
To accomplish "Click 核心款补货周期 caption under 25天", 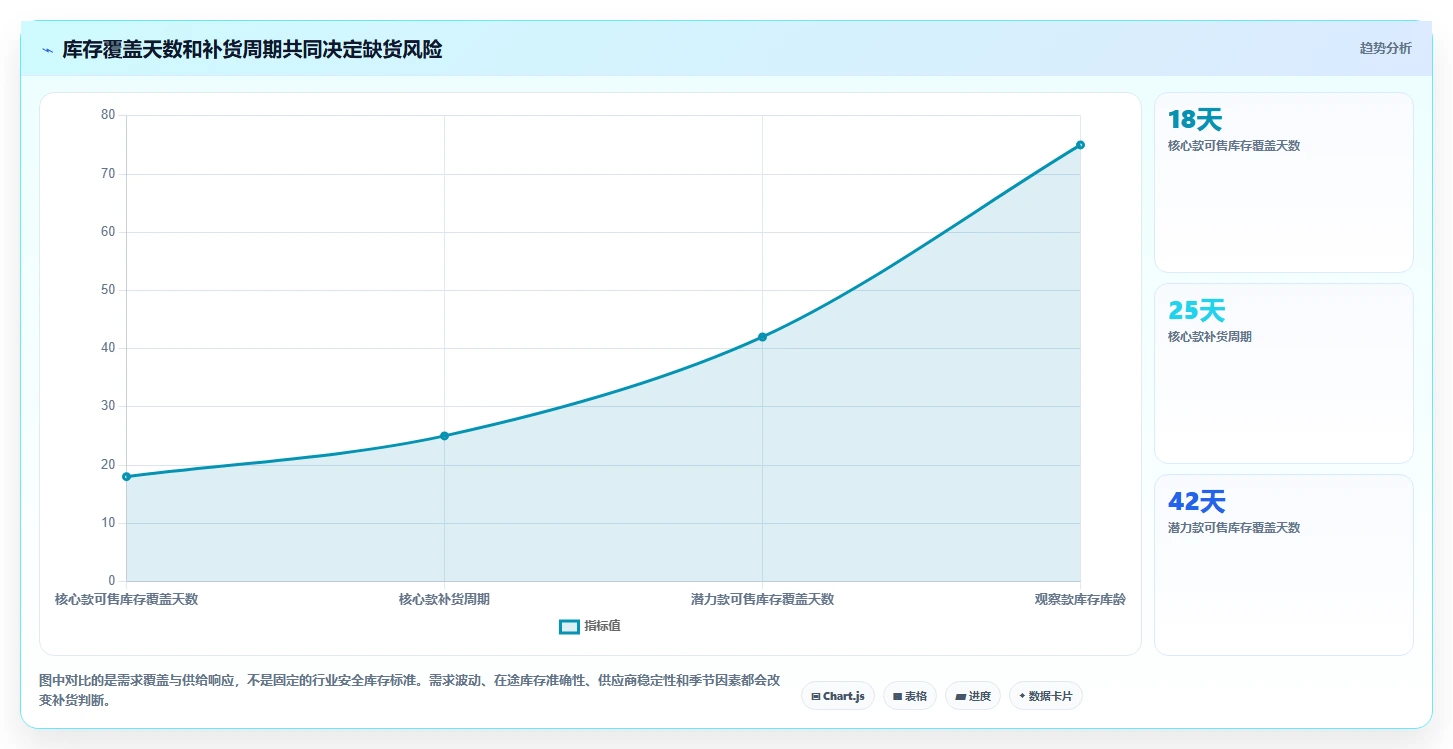I will click(1209, 337).
